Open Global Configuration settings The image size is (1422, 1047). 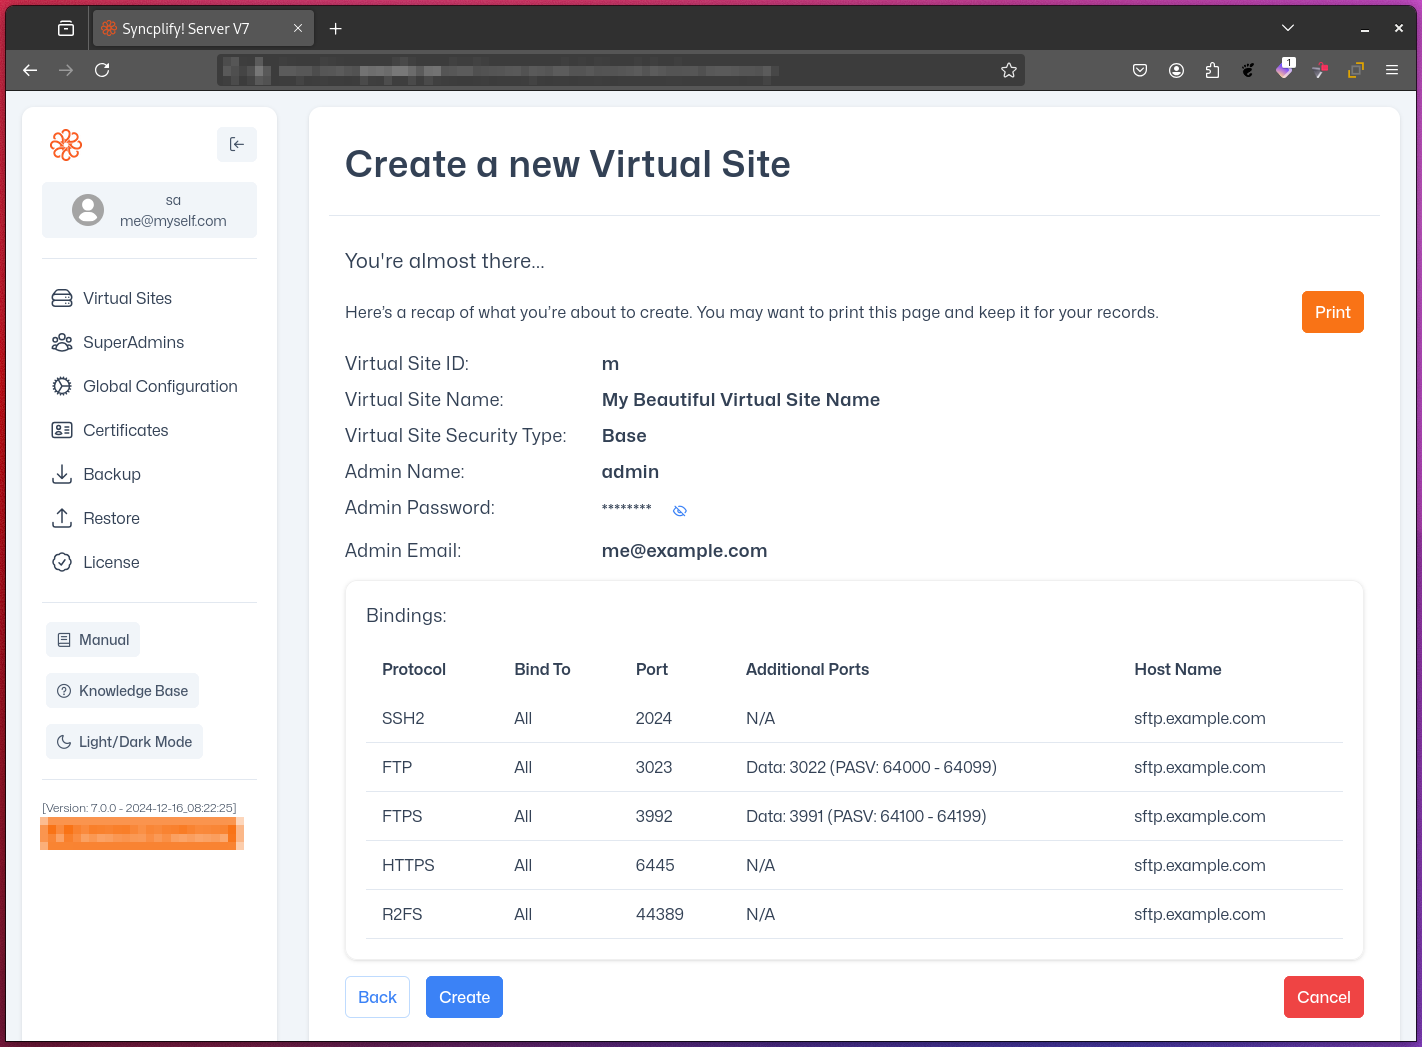pyautogui.click(x=160, y=386)
